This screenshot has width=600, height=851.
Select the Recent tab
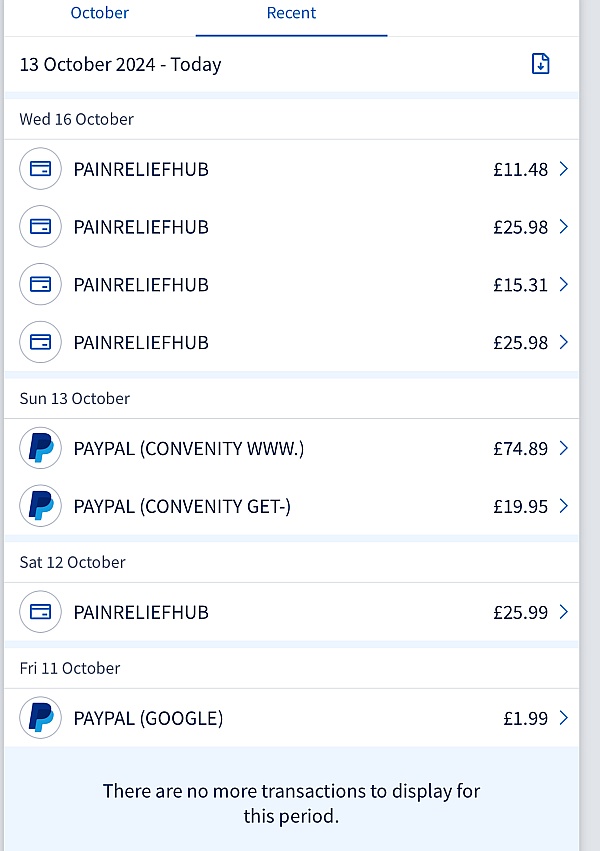click(x=291, y=13)
